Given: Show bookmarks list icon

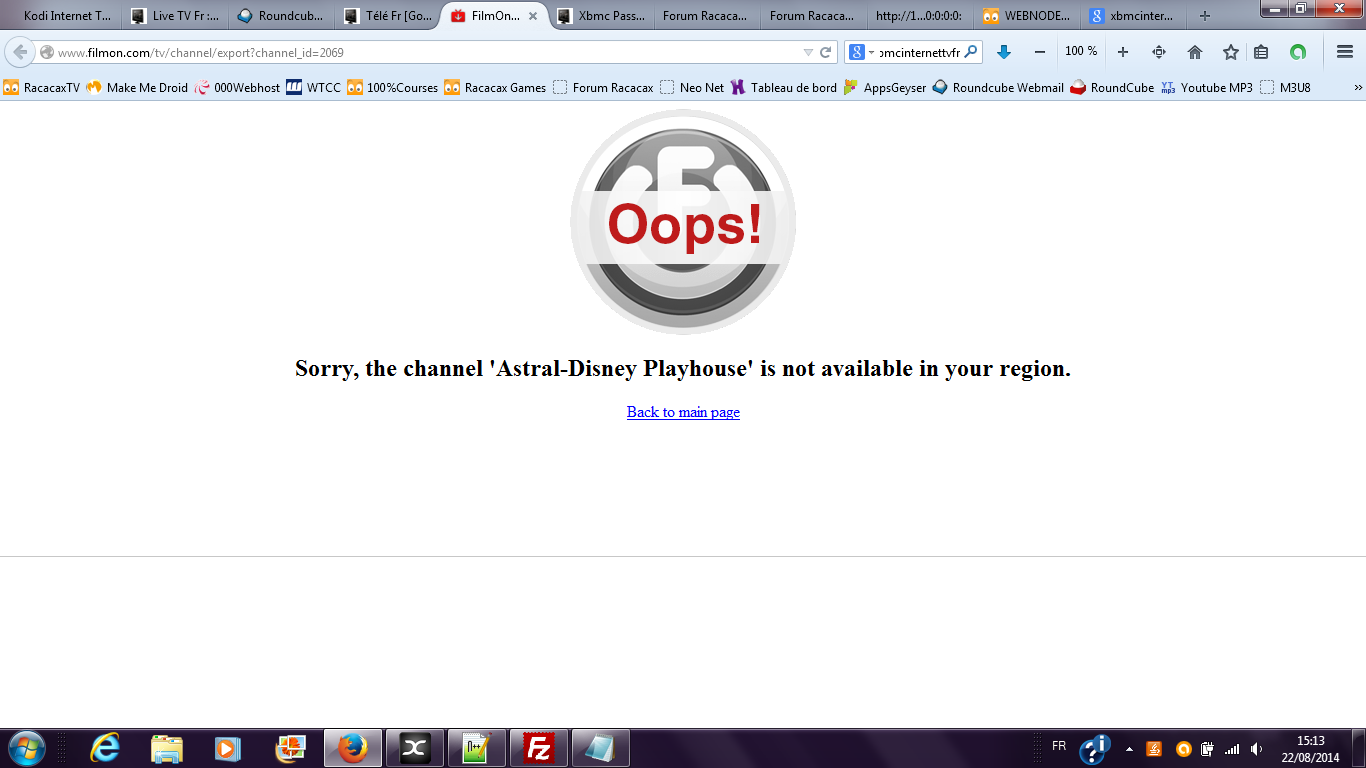Looking at the screenshot, I should (1261, 52).
